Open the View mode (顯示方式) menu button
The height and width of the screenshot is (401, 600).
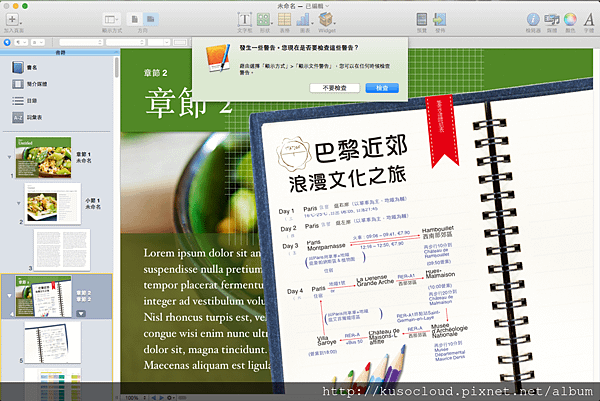click(x=111, y=19)
